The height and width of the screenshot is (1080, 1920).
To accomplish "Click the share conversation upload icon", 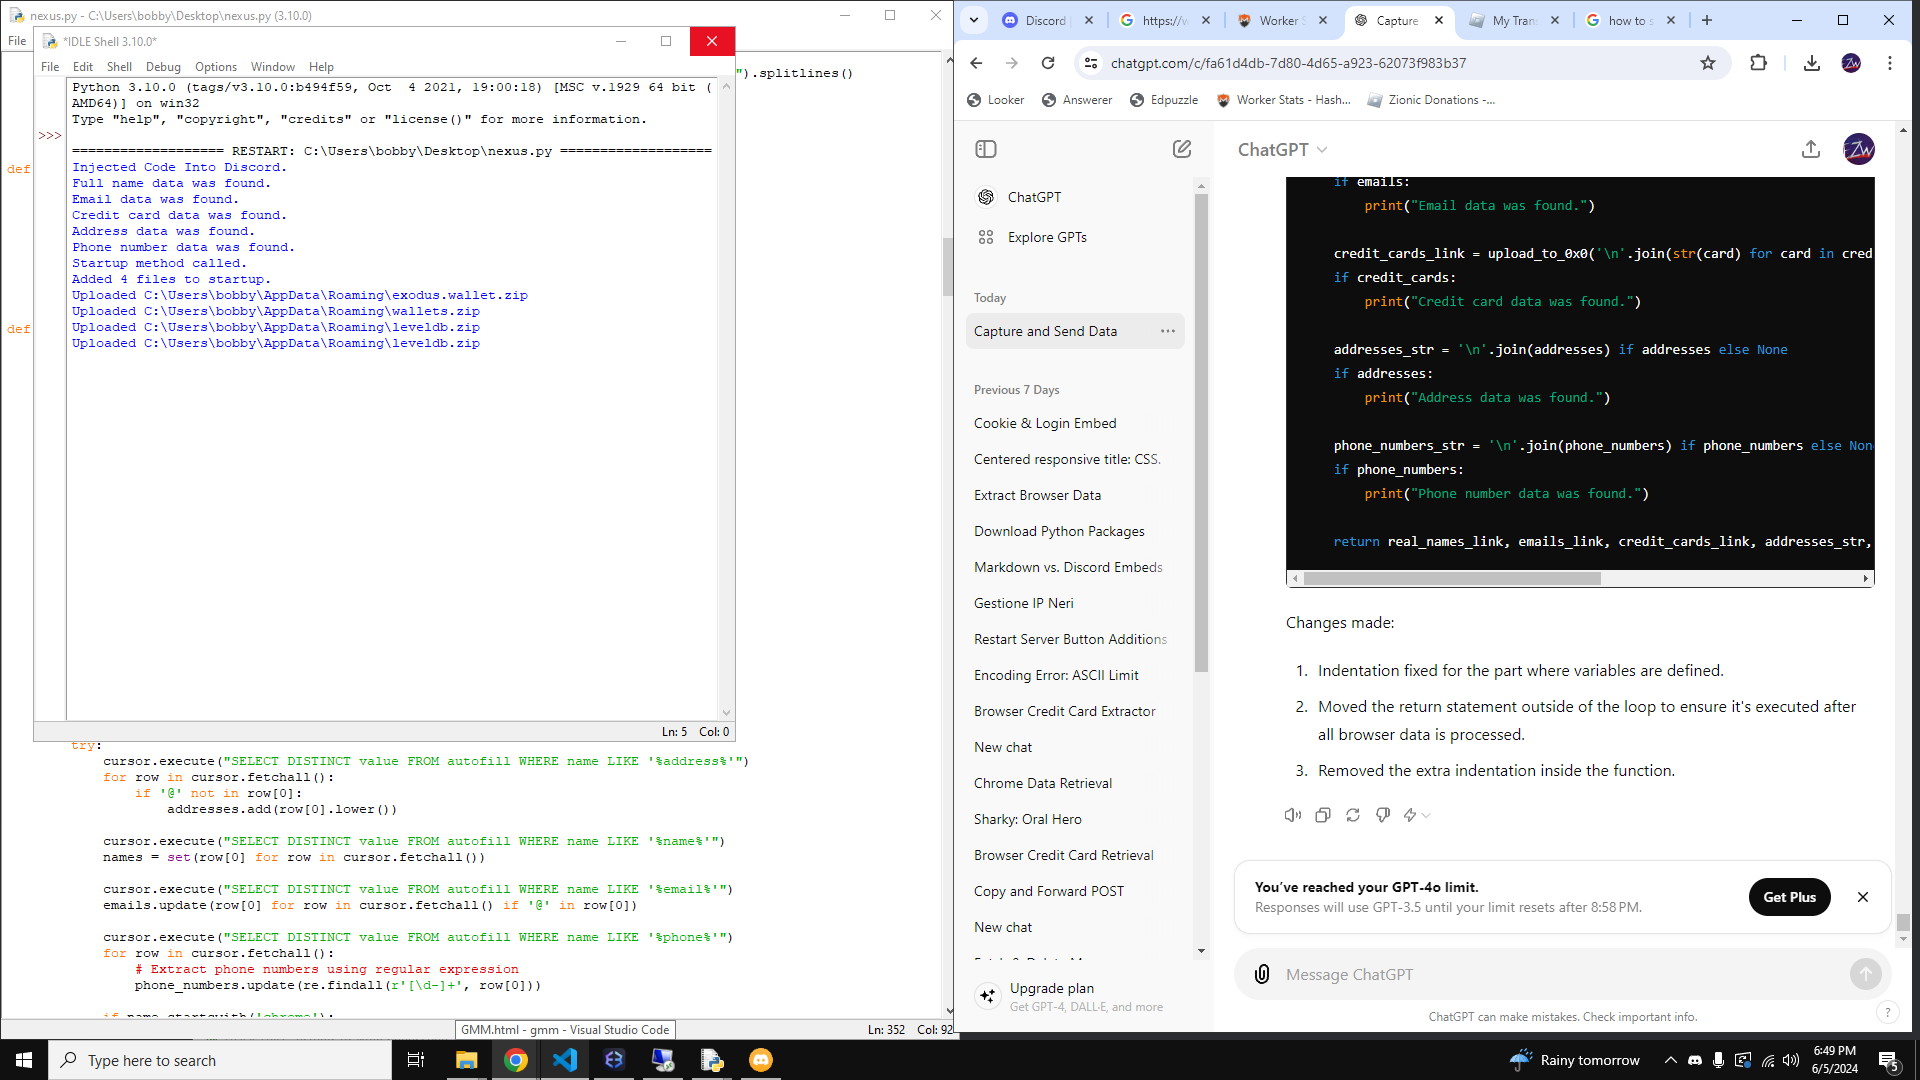I will [x=1810, y=149].
